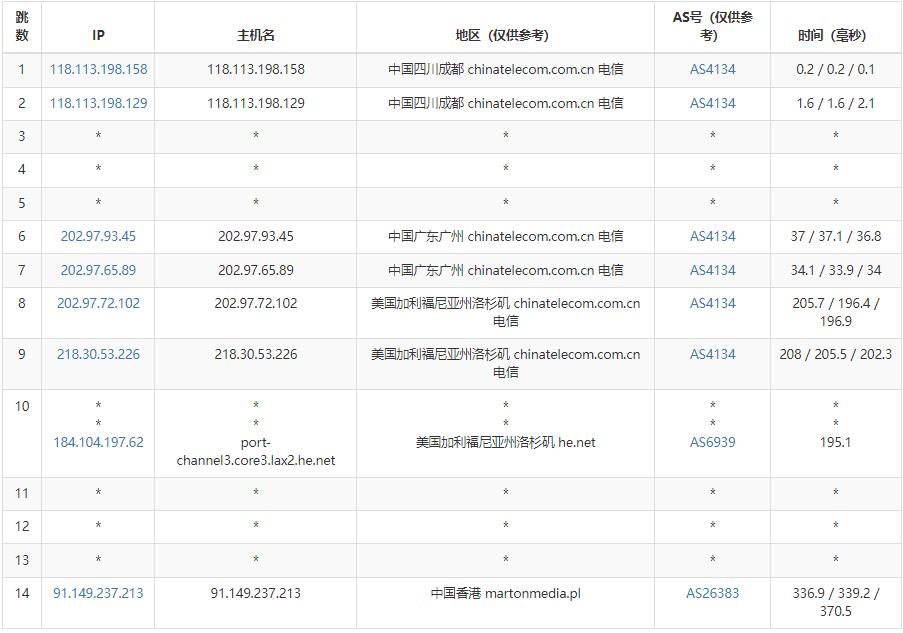The width and height of the screenshot is (903, 633).
Task: Click the AS号 (仅供参考) column header
Action: pos(712,26)
